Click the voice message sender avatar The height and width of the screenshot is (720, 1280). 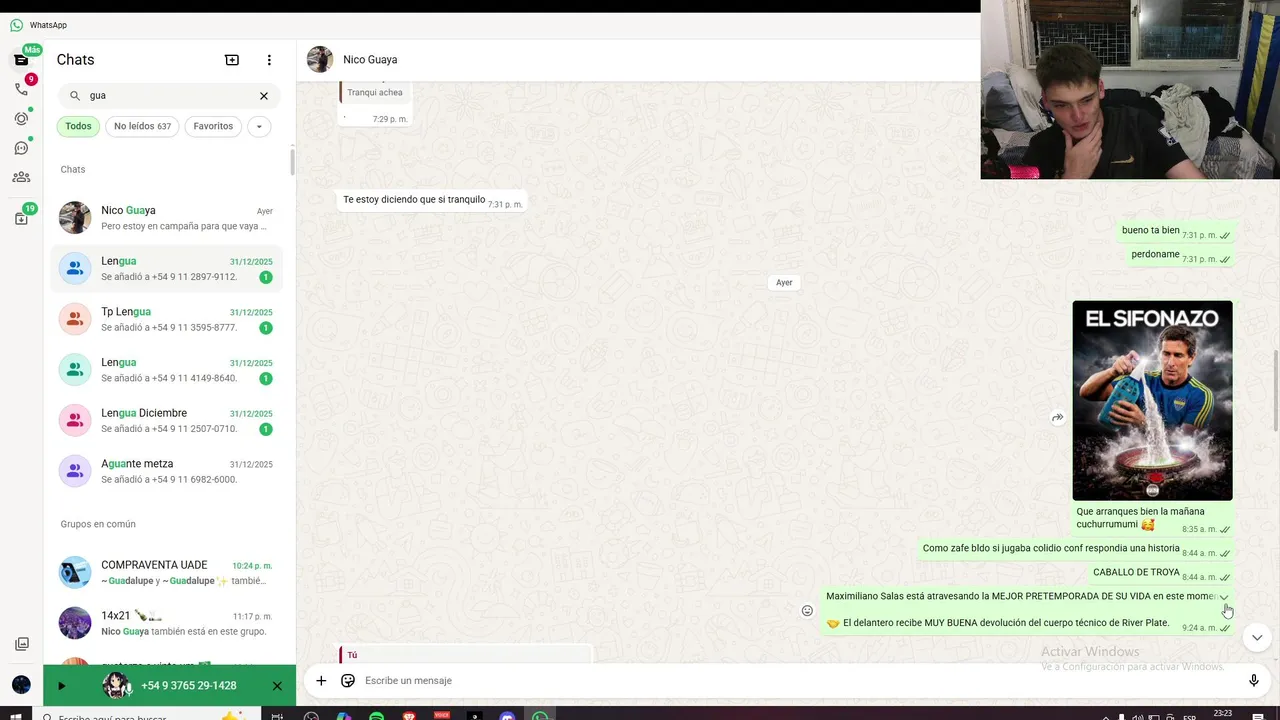coord(118,685)
